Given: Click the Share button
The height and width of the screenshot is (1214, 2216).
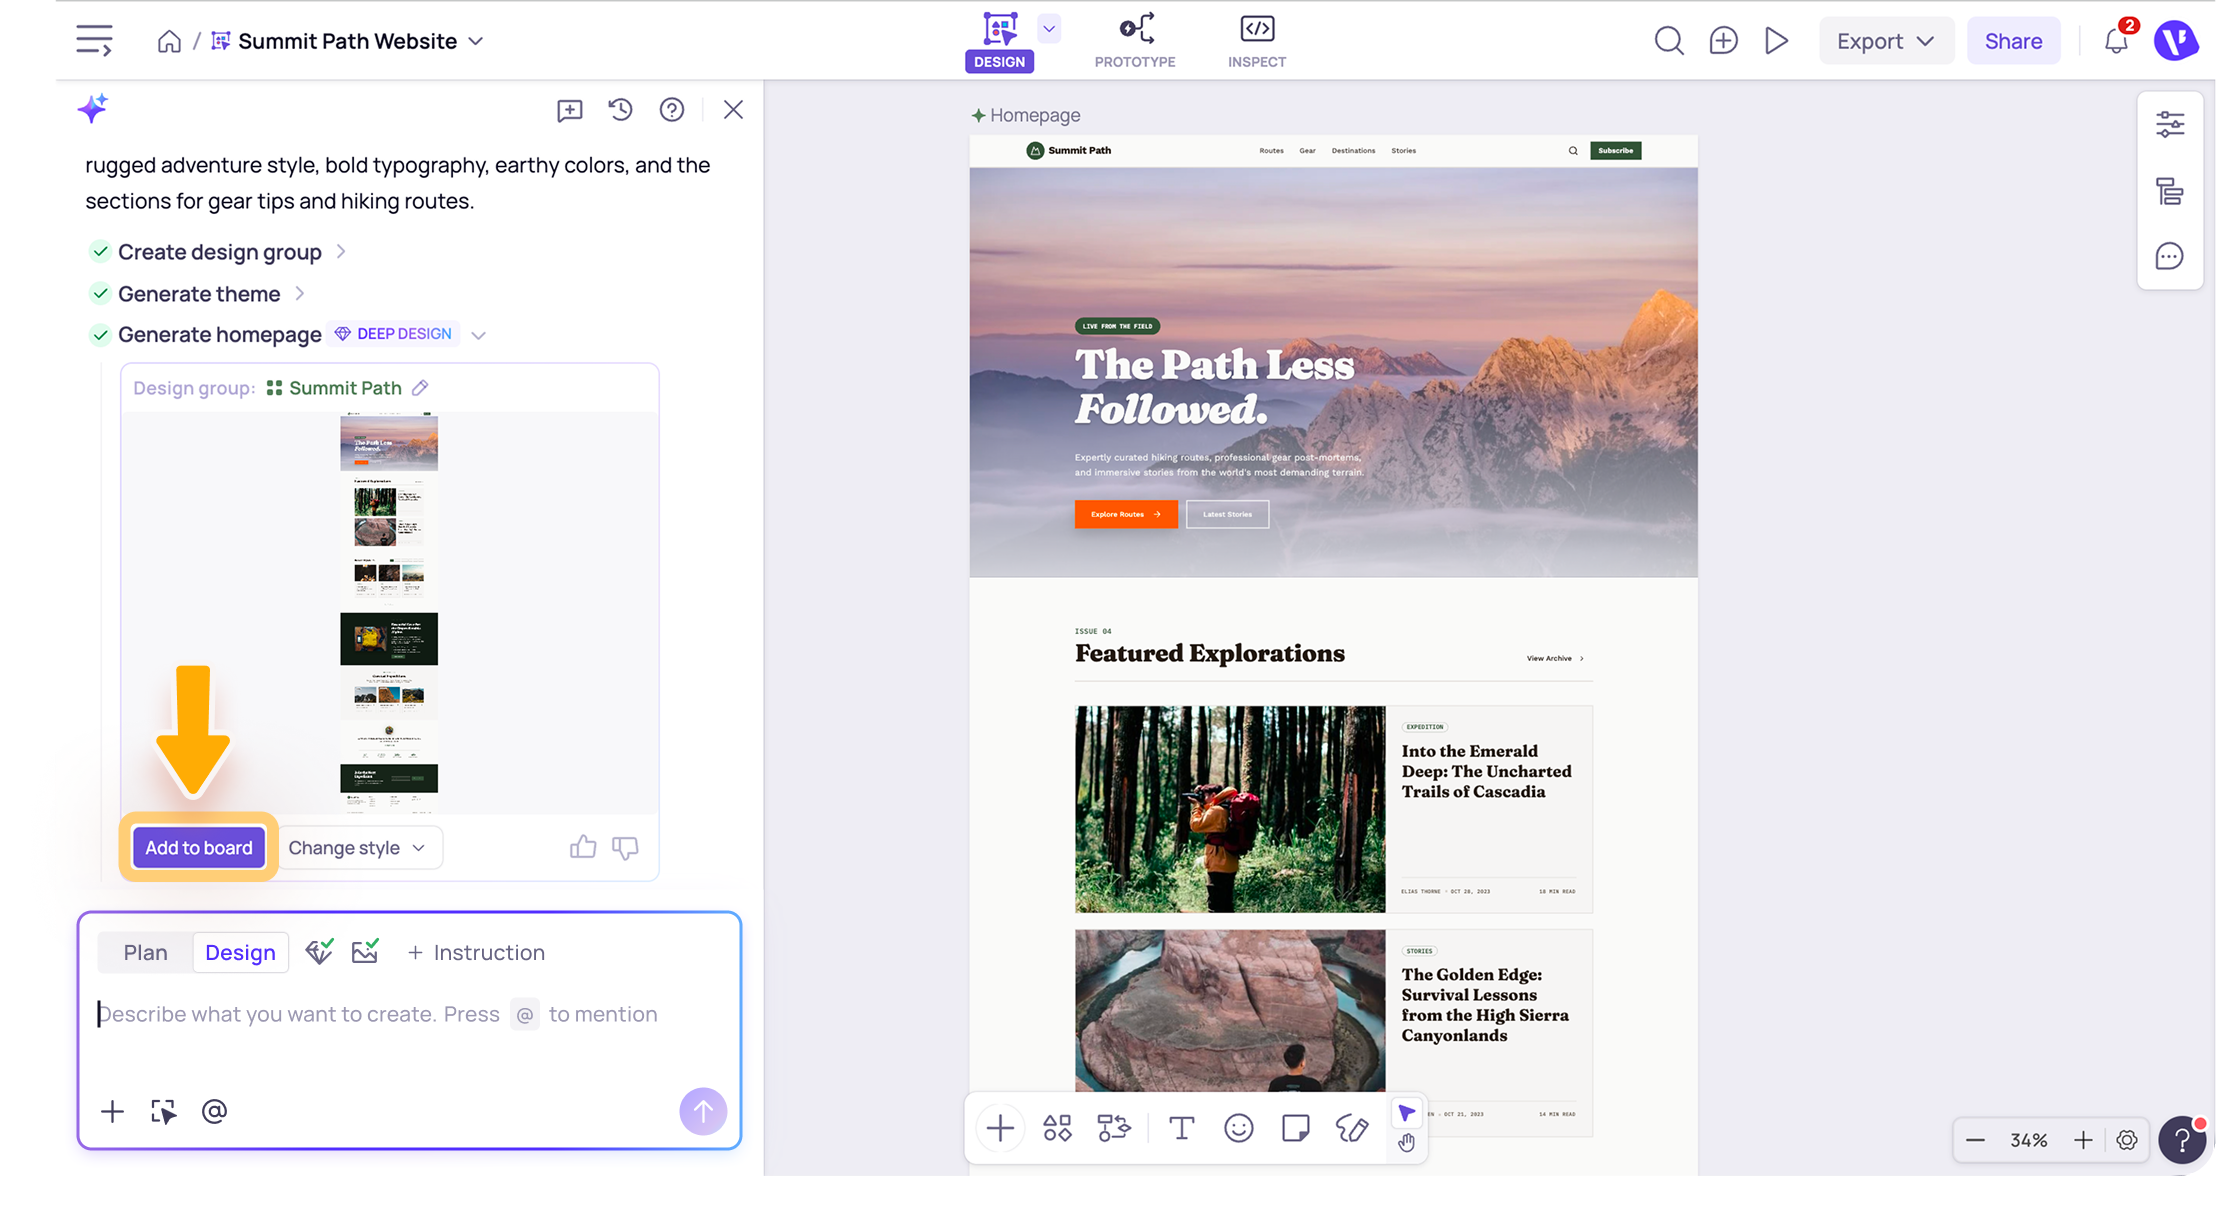Looking at the screenshot, I should coord(2013,41).
